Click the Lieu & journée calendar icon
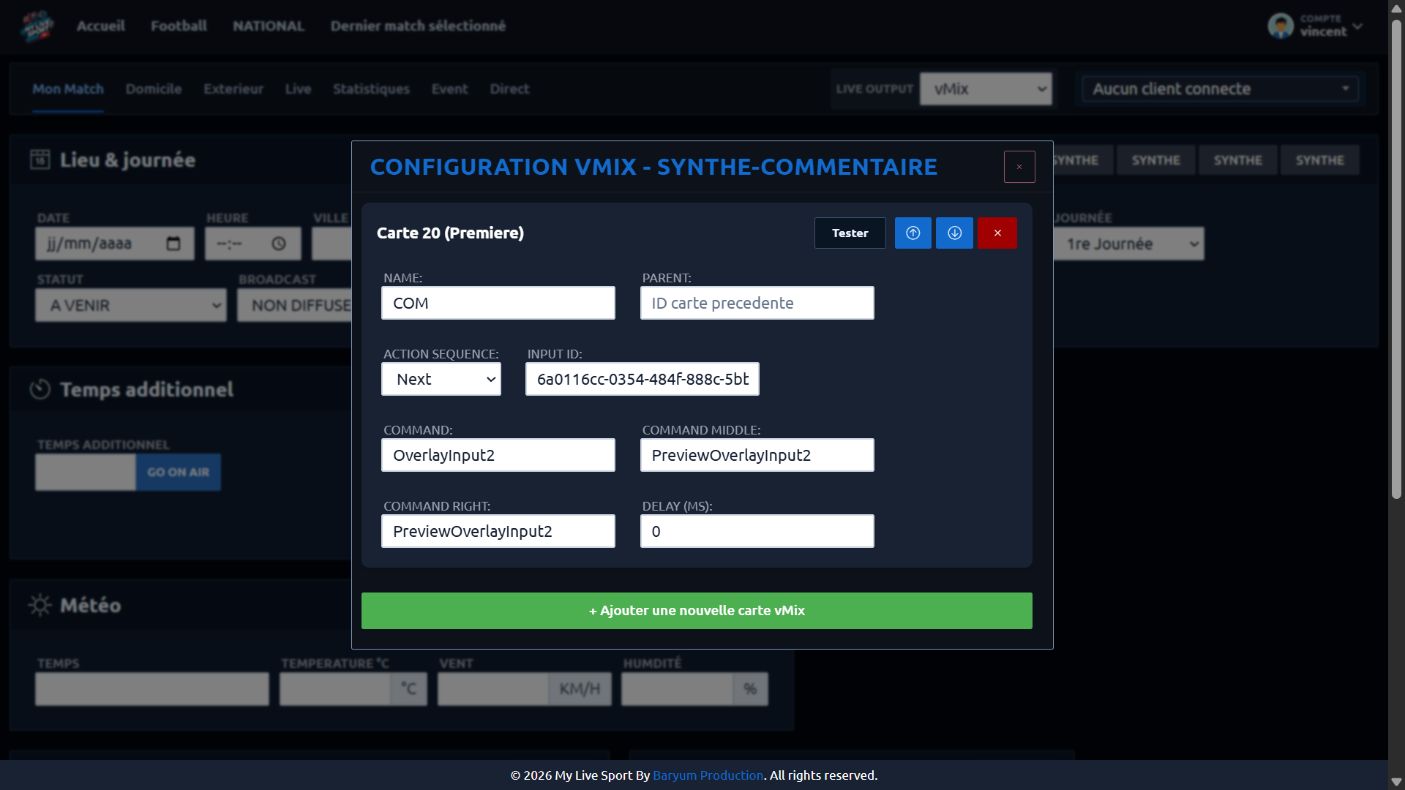Screen dimensions: 1405x790 (40, 160)
